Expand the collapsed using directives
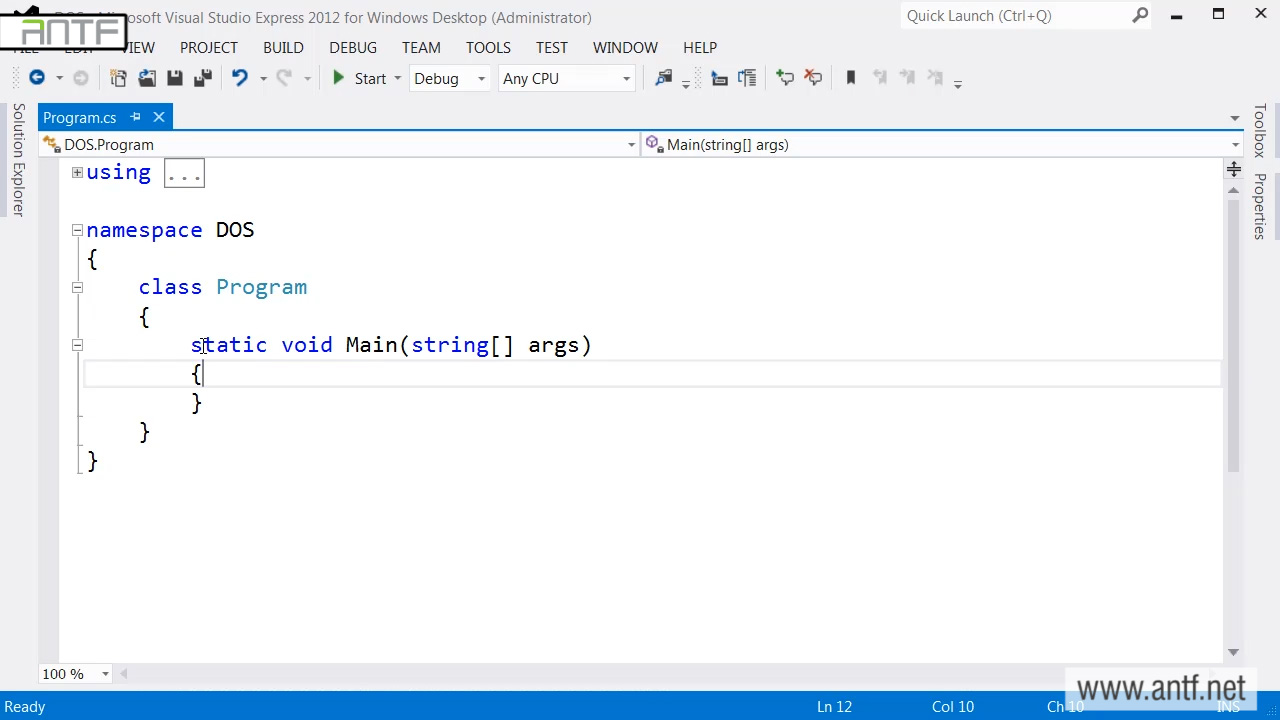 click(x=77, y=173)
